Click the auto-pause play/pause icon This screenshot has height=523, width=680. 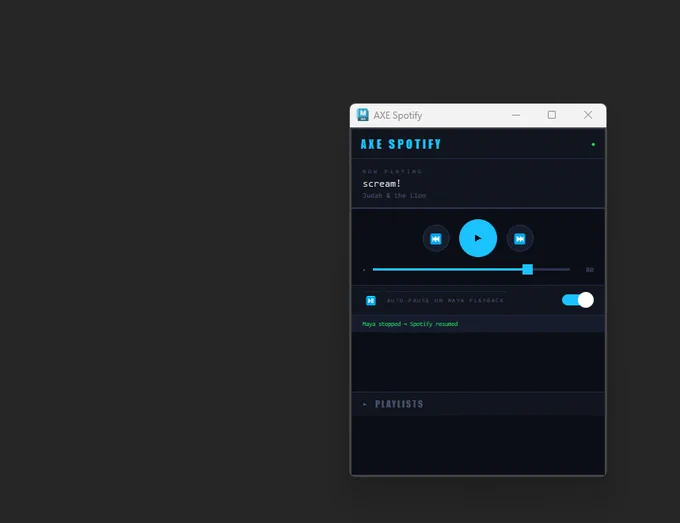[371, 301]
